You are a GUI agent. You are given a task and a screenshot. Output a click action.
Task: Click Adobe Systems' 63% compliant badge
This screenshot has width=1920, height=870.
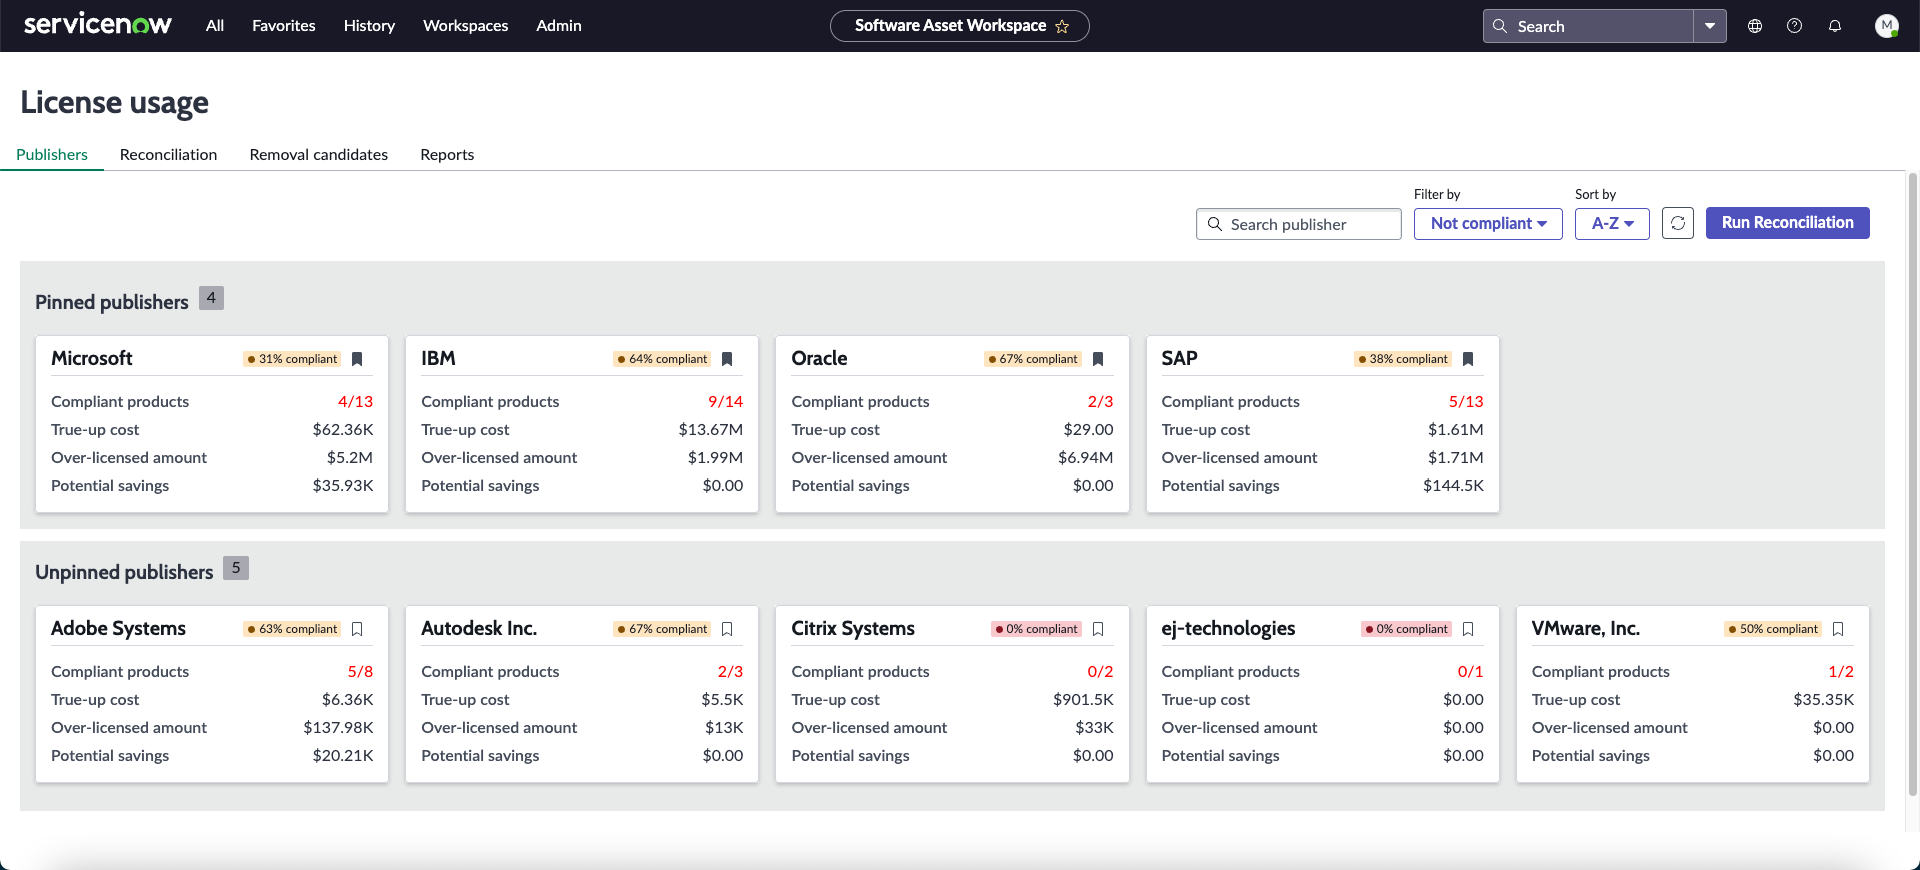click(x=293, y=629)
